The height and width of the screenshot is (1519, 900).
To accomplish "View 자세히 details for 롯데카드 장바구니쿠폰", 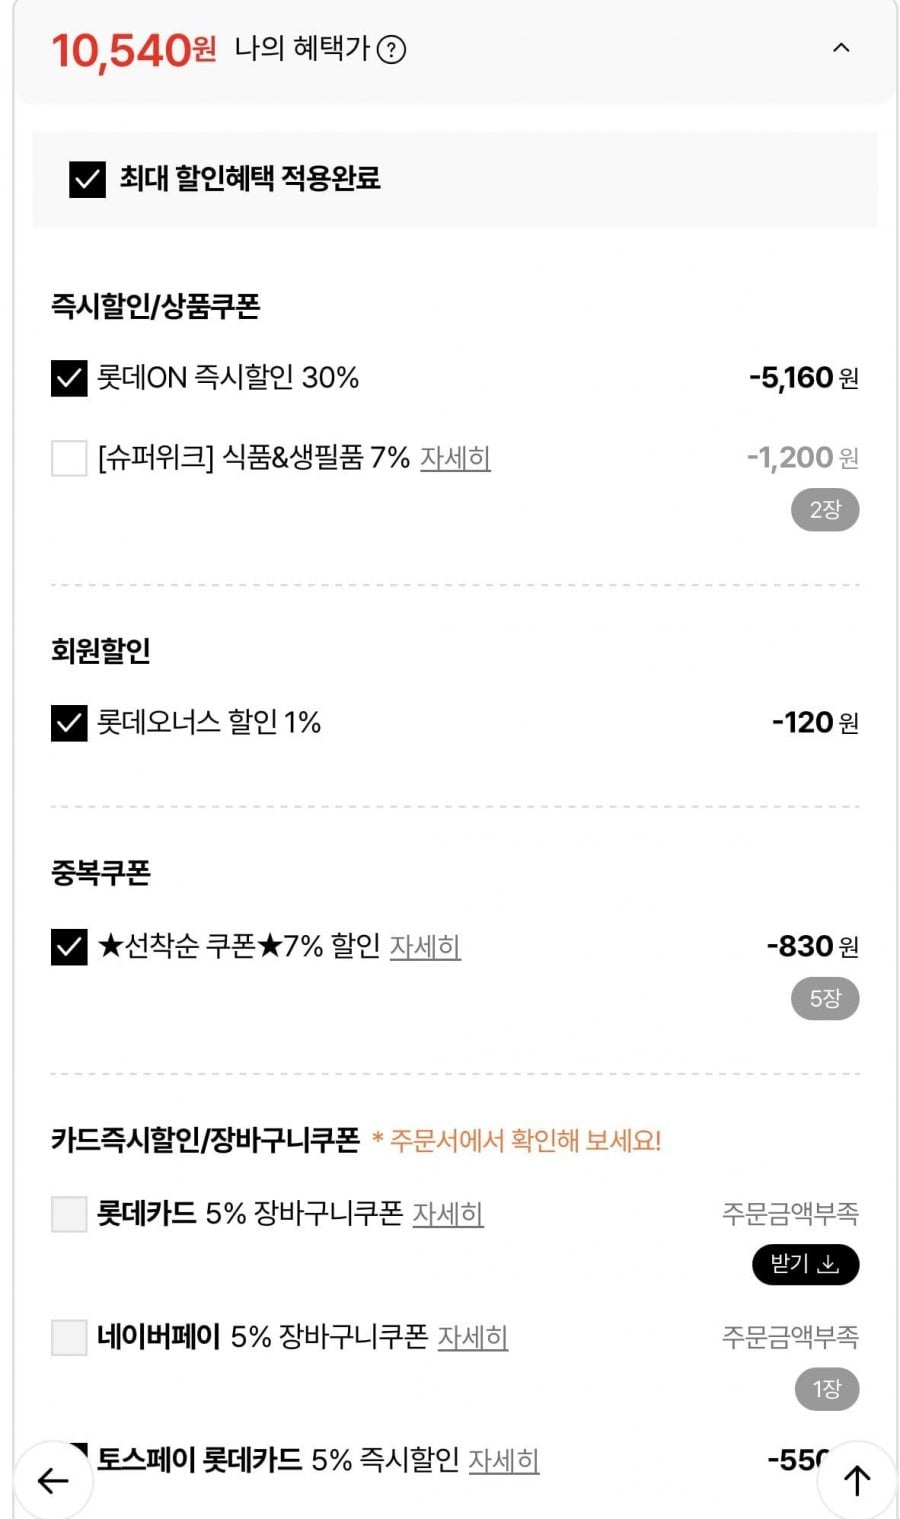I will (x=448, y=1214).
